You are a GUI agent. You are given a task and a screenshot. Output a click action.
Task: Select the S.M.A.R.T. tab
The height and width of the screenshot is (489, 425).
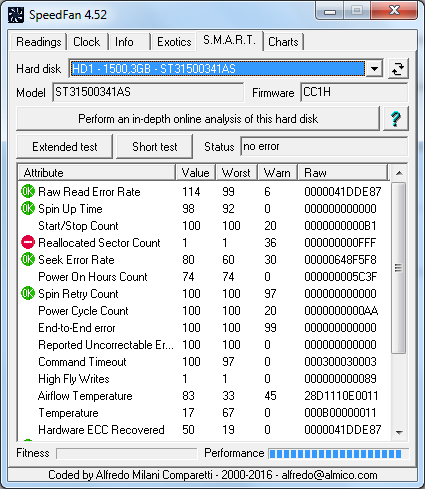coord(229,41)
